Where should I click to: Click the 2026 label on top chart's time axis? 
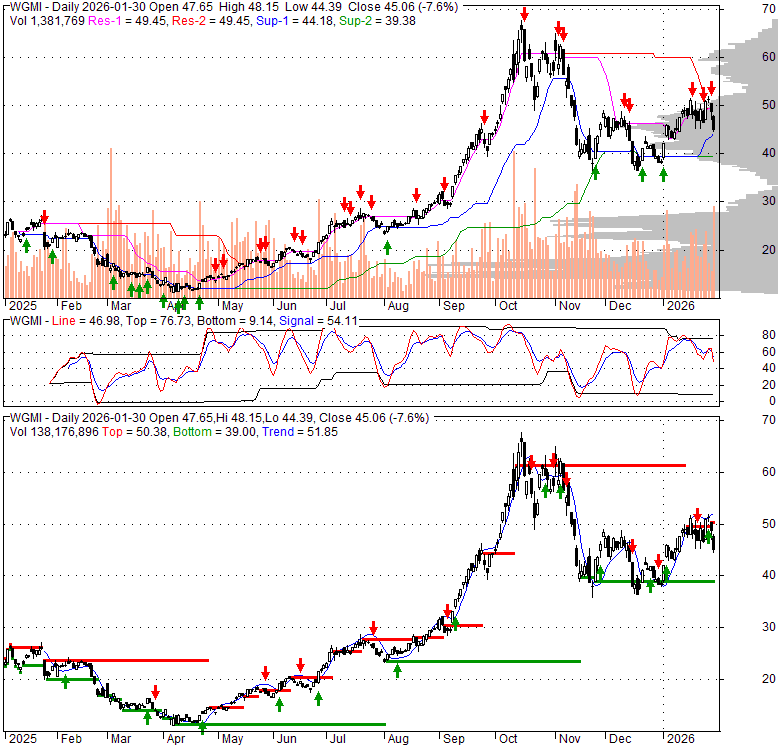pyautogui.click(x=681, y=305)
